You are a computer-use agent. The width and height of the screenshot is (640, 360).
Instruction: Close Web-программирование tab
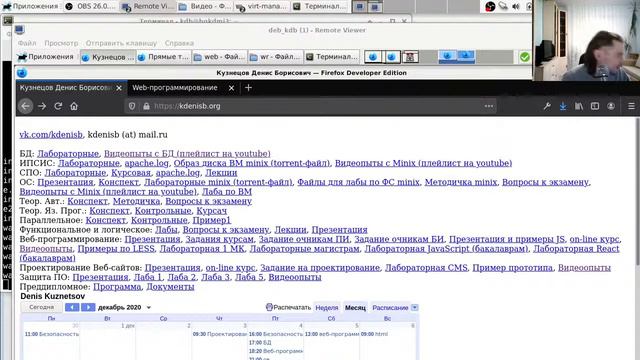click(231, 88)
